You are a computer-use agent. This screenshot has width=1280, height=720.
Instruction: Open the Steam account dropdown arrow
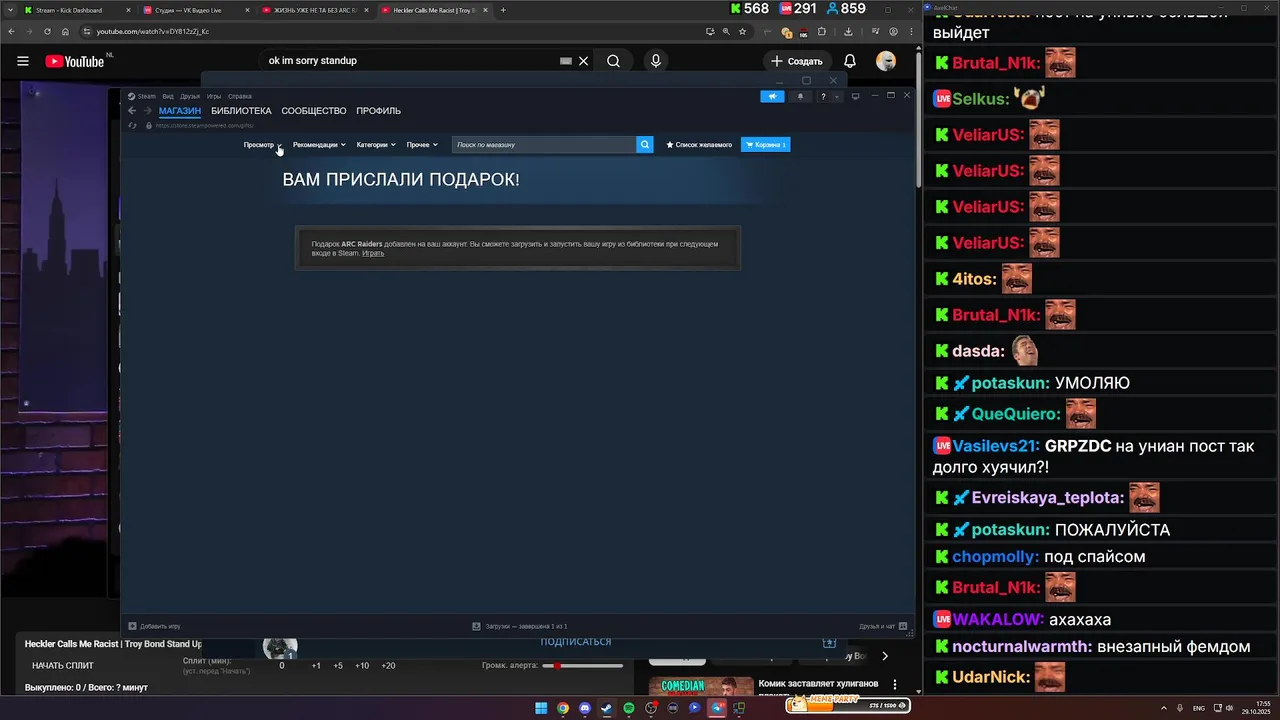(838, 96)
